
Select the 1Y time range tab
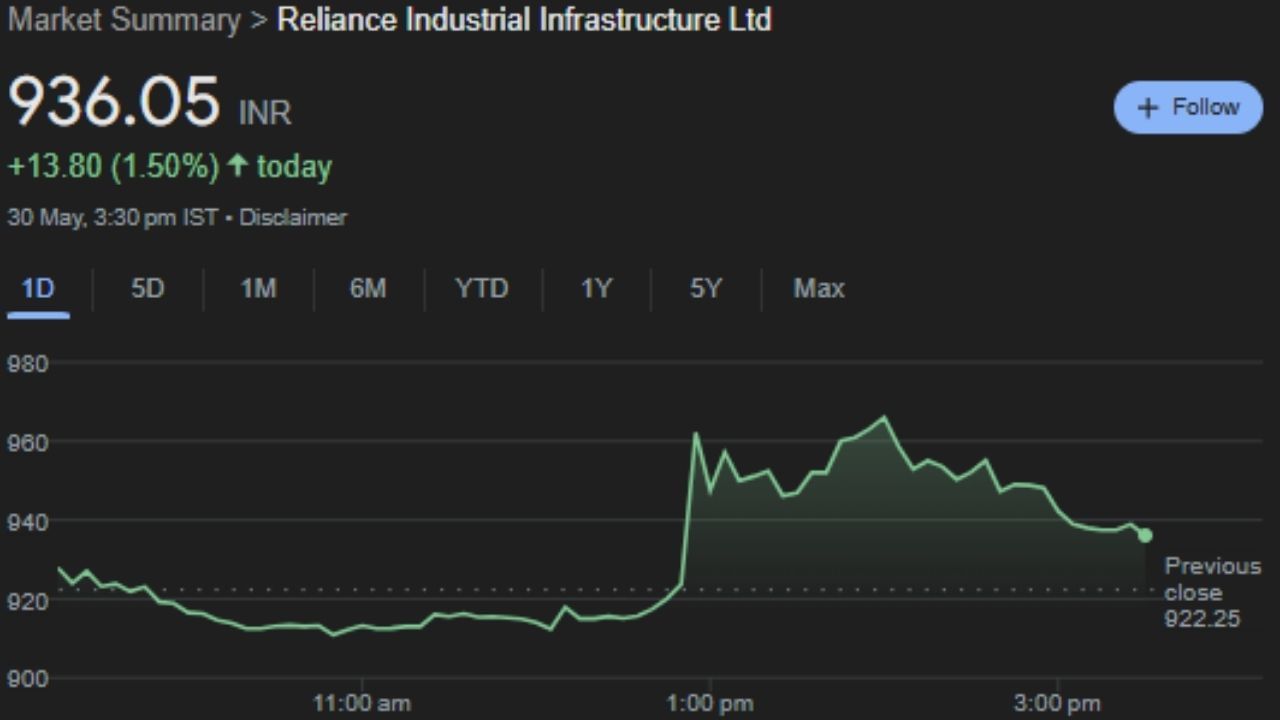click(596, 289)
